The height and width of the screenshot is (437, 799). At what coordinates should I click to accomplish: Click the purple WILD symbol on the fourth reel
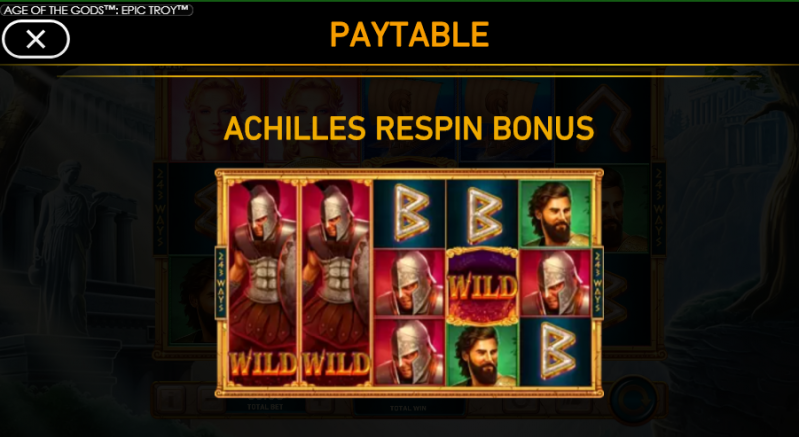tap(482, 286)
